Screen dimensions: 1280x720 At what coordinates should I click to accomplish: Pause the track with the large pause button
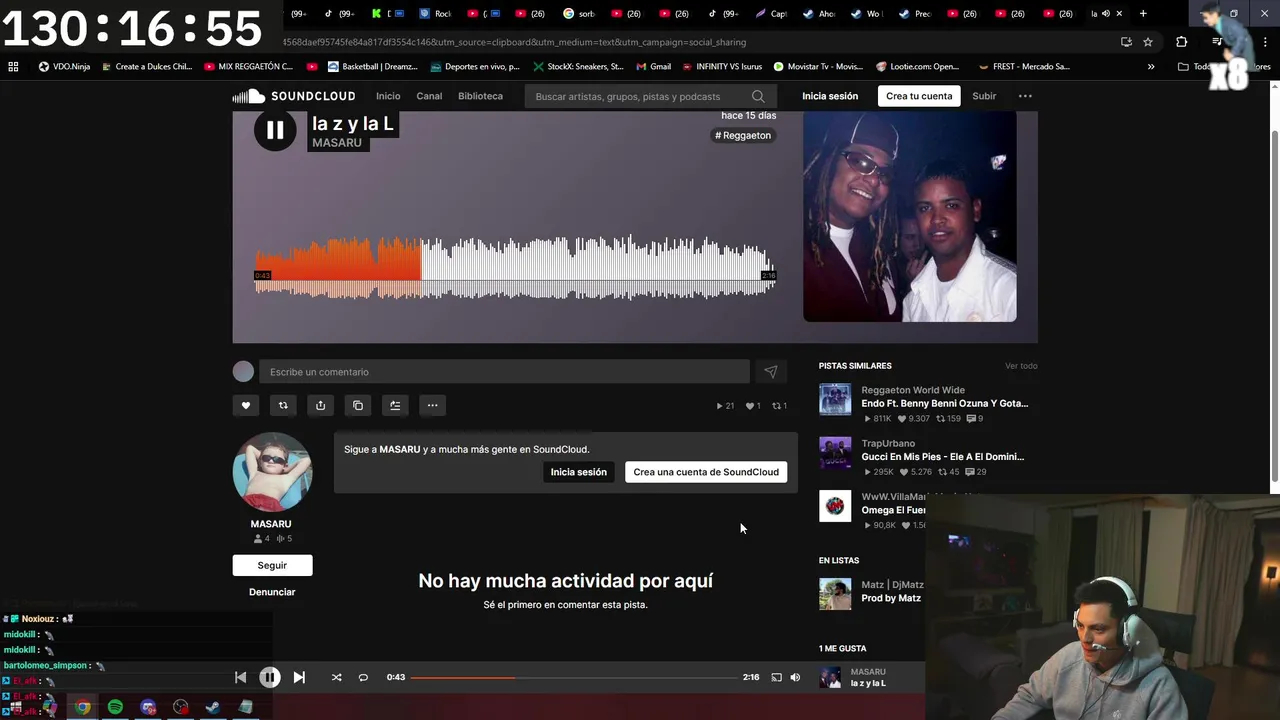275,130
